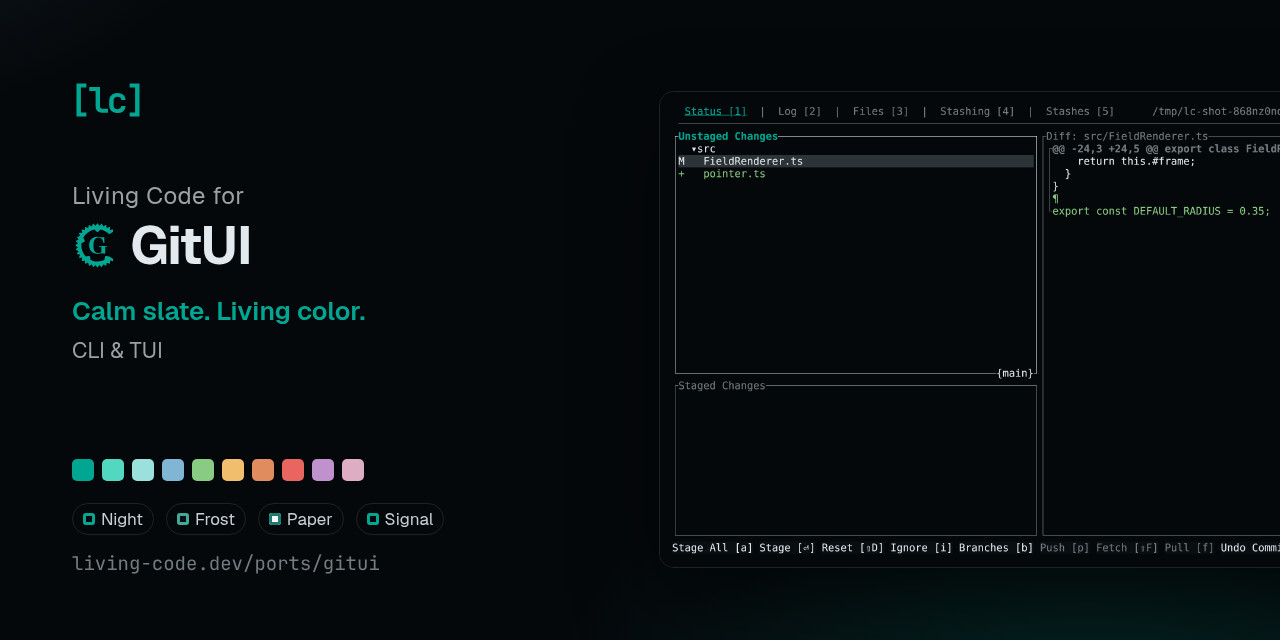This screenshot has width=1280, height=640.
Task: Select the Frost theme chip
Action: (x=206, y=519)
